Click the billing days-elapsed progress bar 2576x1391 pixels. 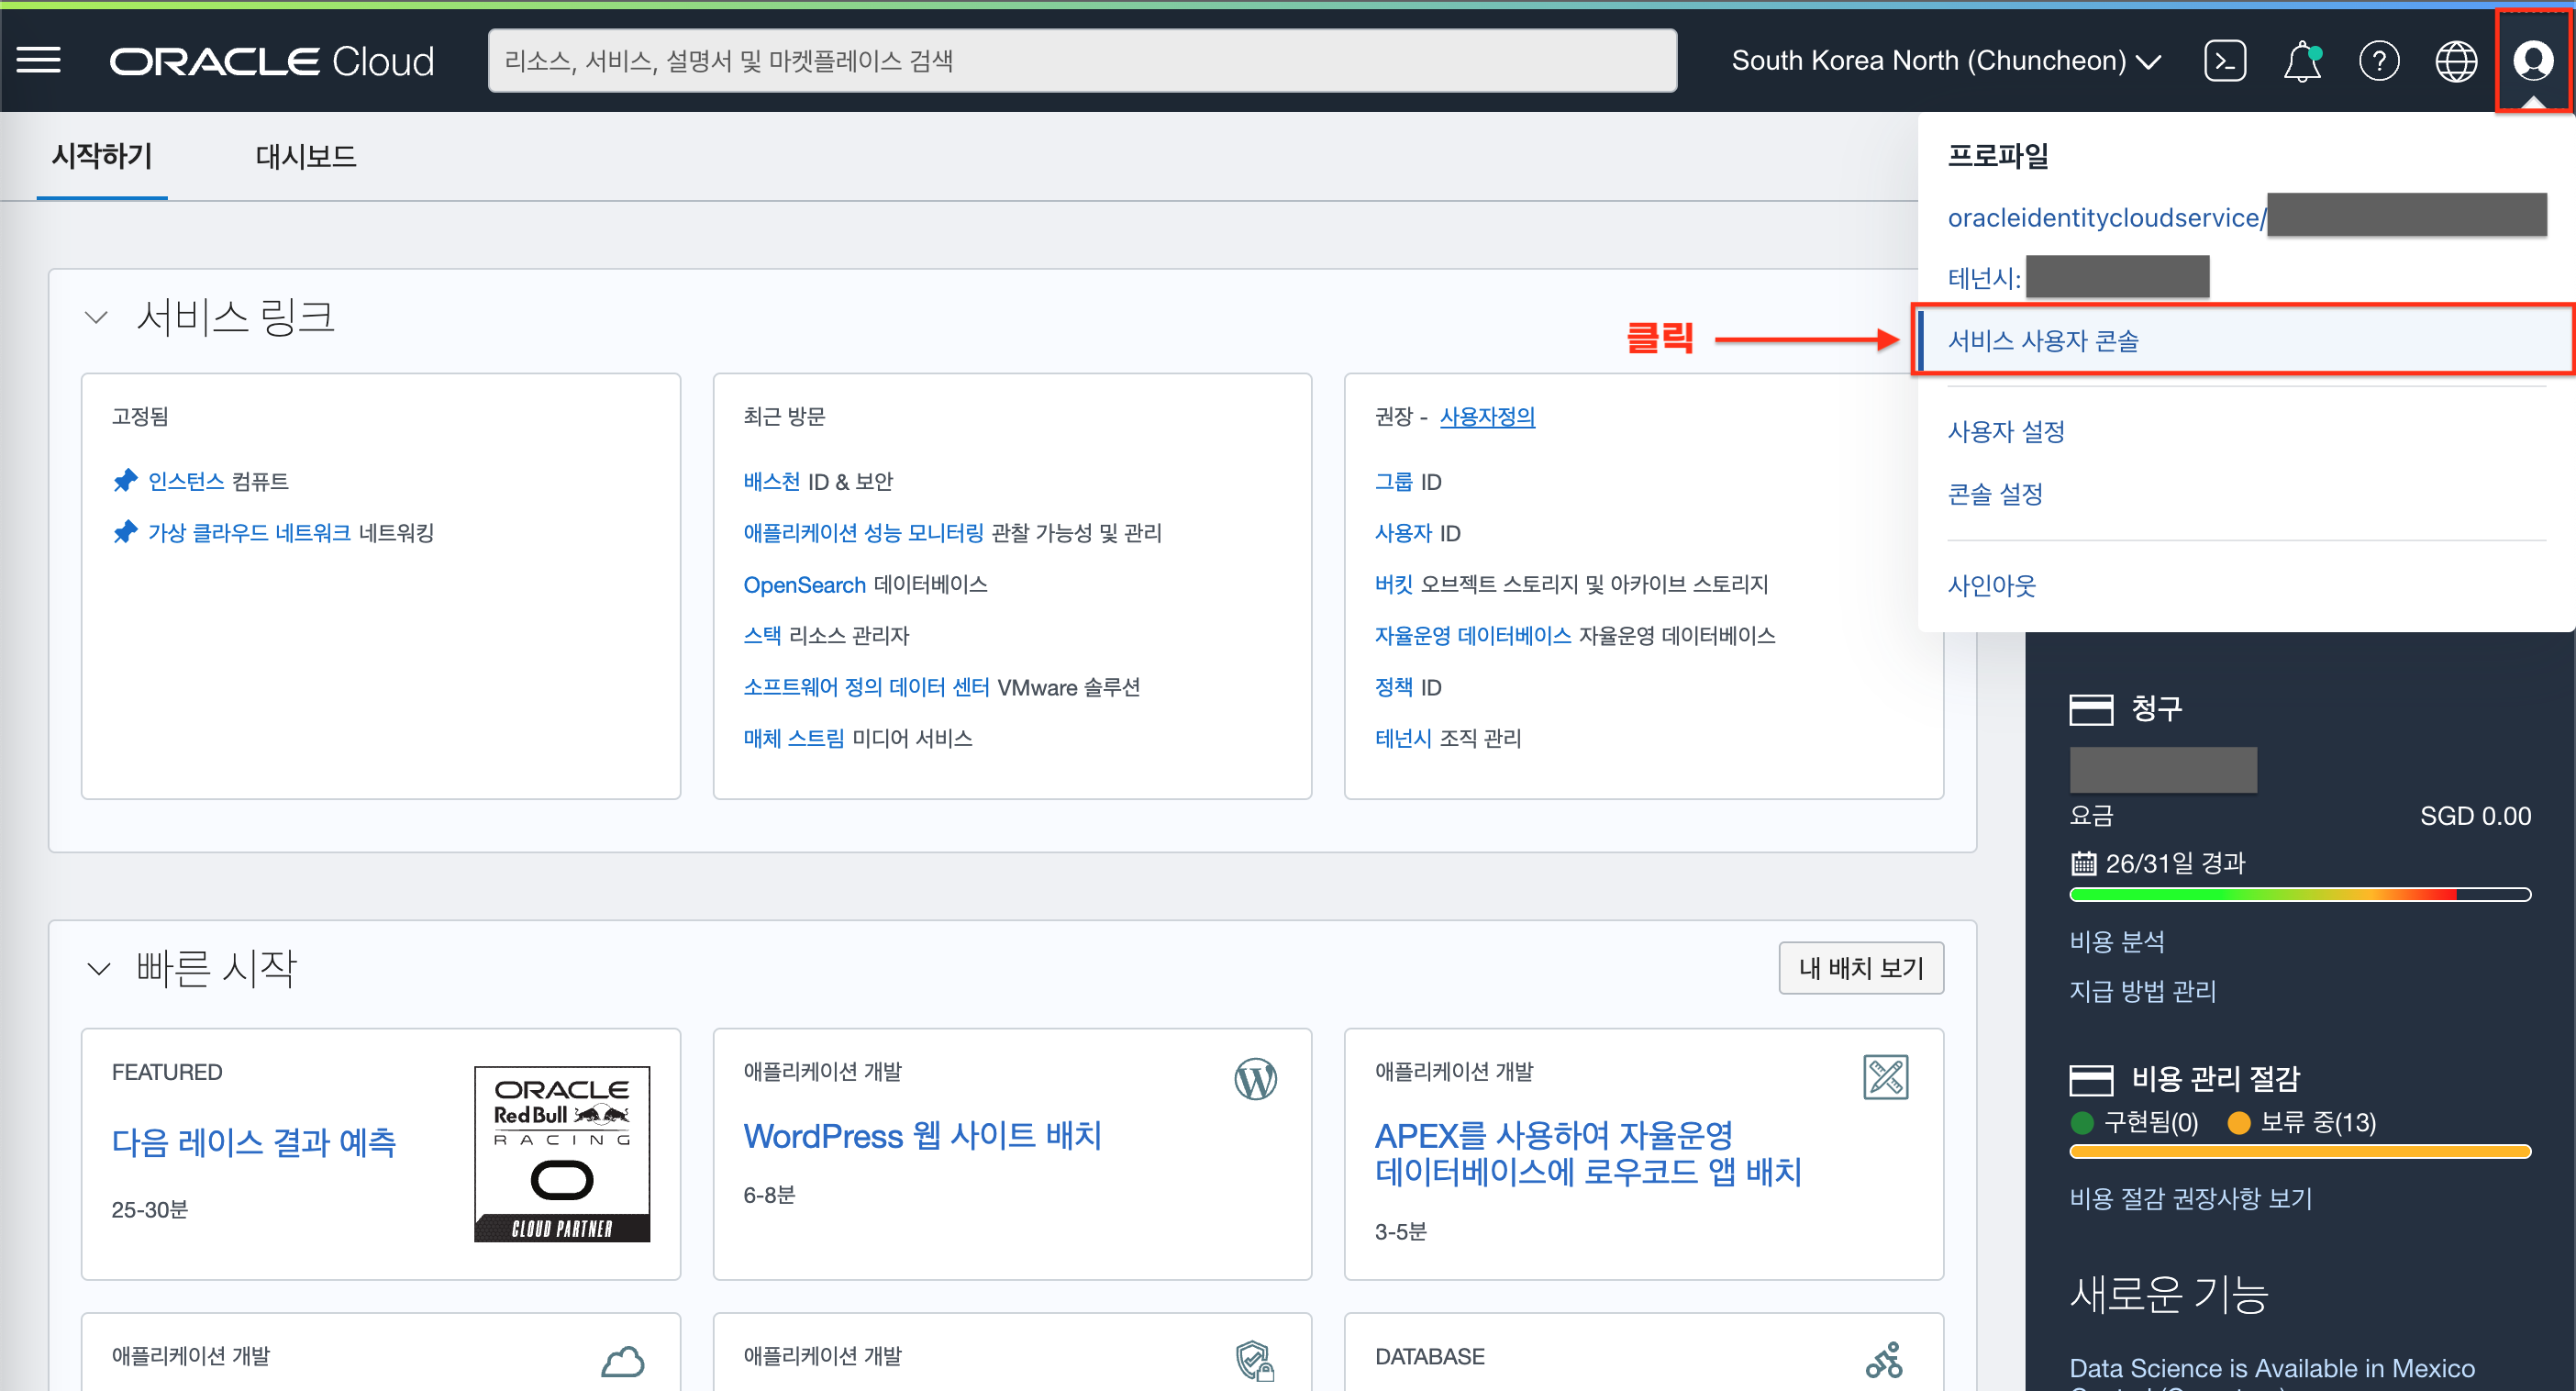click(x=2300, y=894)
